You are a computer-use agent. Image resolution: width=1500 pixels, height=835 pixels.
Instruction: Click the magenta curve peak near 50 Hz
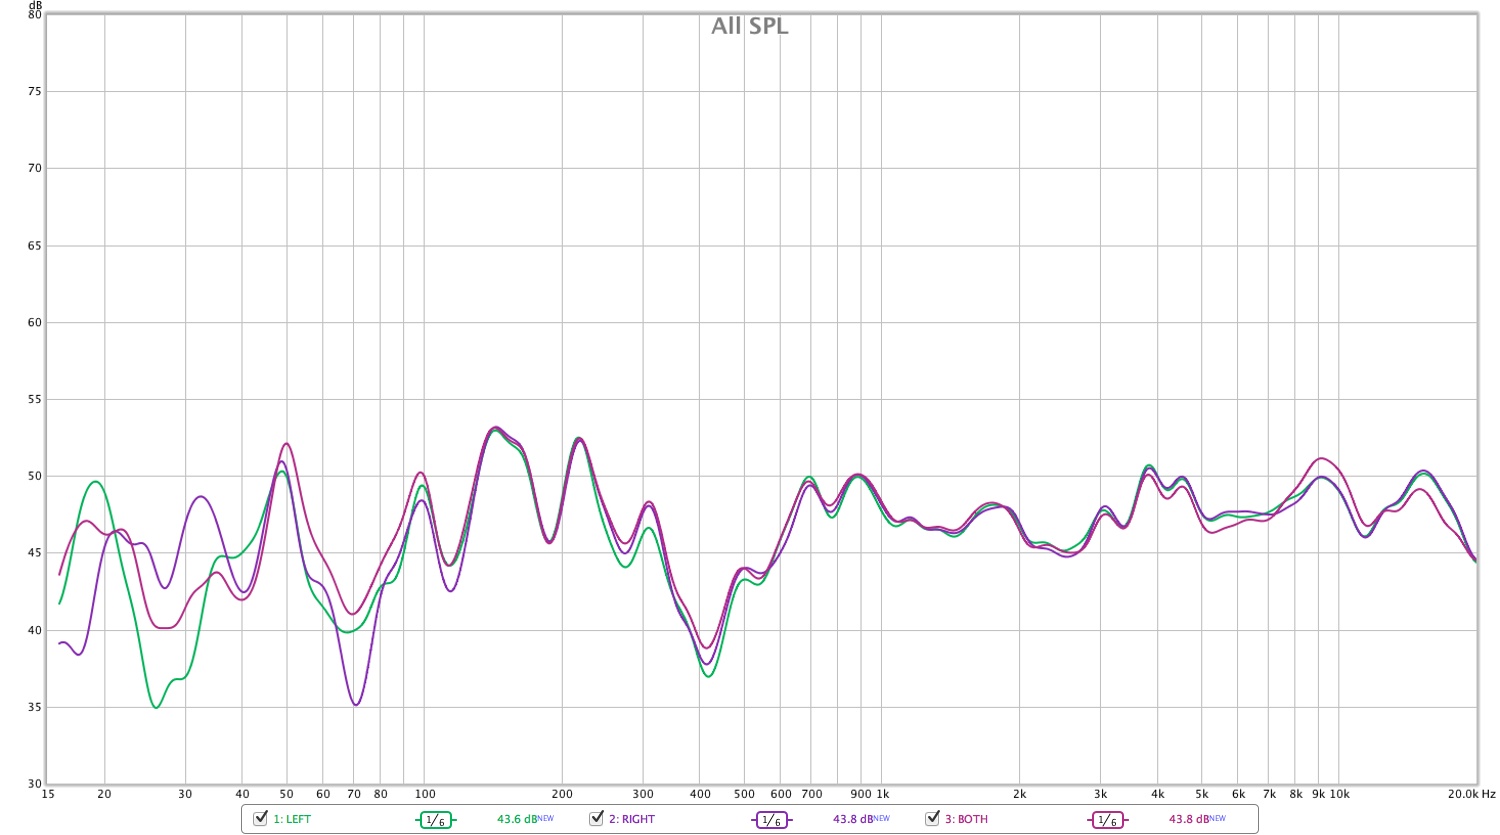[285, 443]
